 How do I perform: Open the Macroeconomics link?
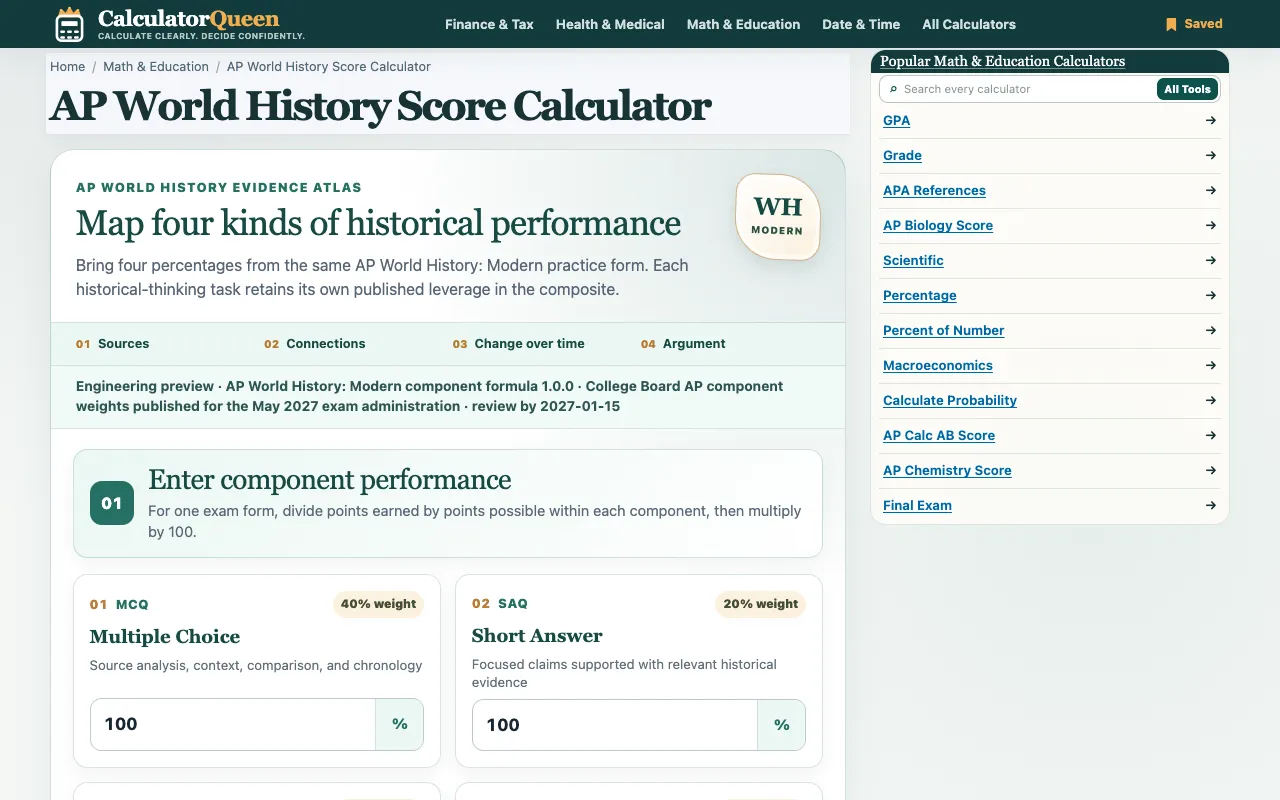click(938, 365)
